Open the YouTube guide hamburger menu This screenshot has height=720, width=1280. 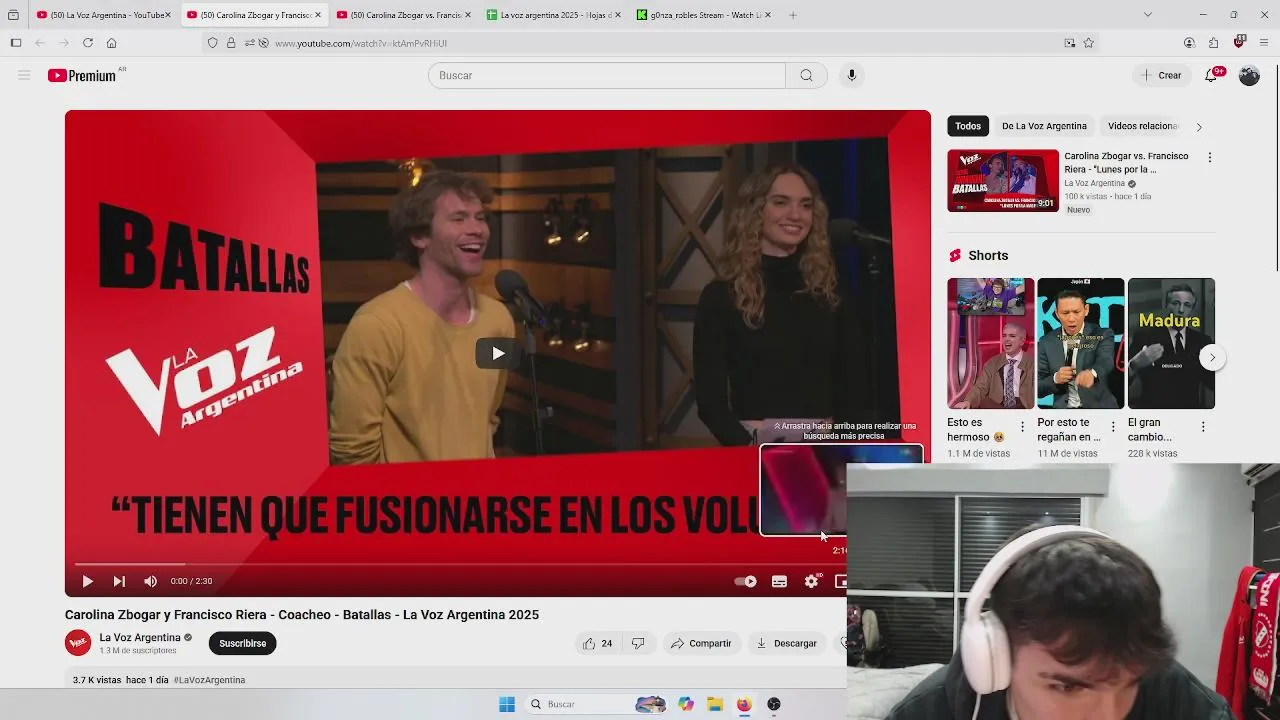coord(24,75)
